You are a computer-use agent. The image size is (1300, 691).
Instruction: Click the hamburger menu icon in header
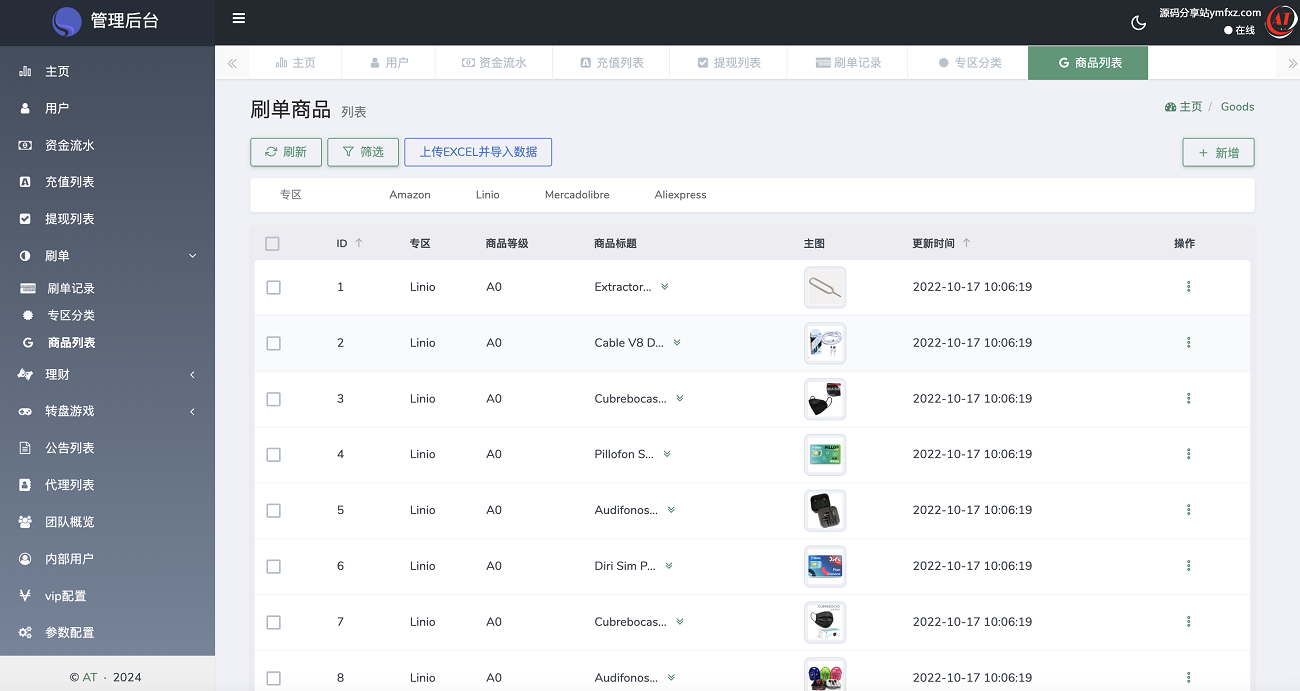pos(238,18)
